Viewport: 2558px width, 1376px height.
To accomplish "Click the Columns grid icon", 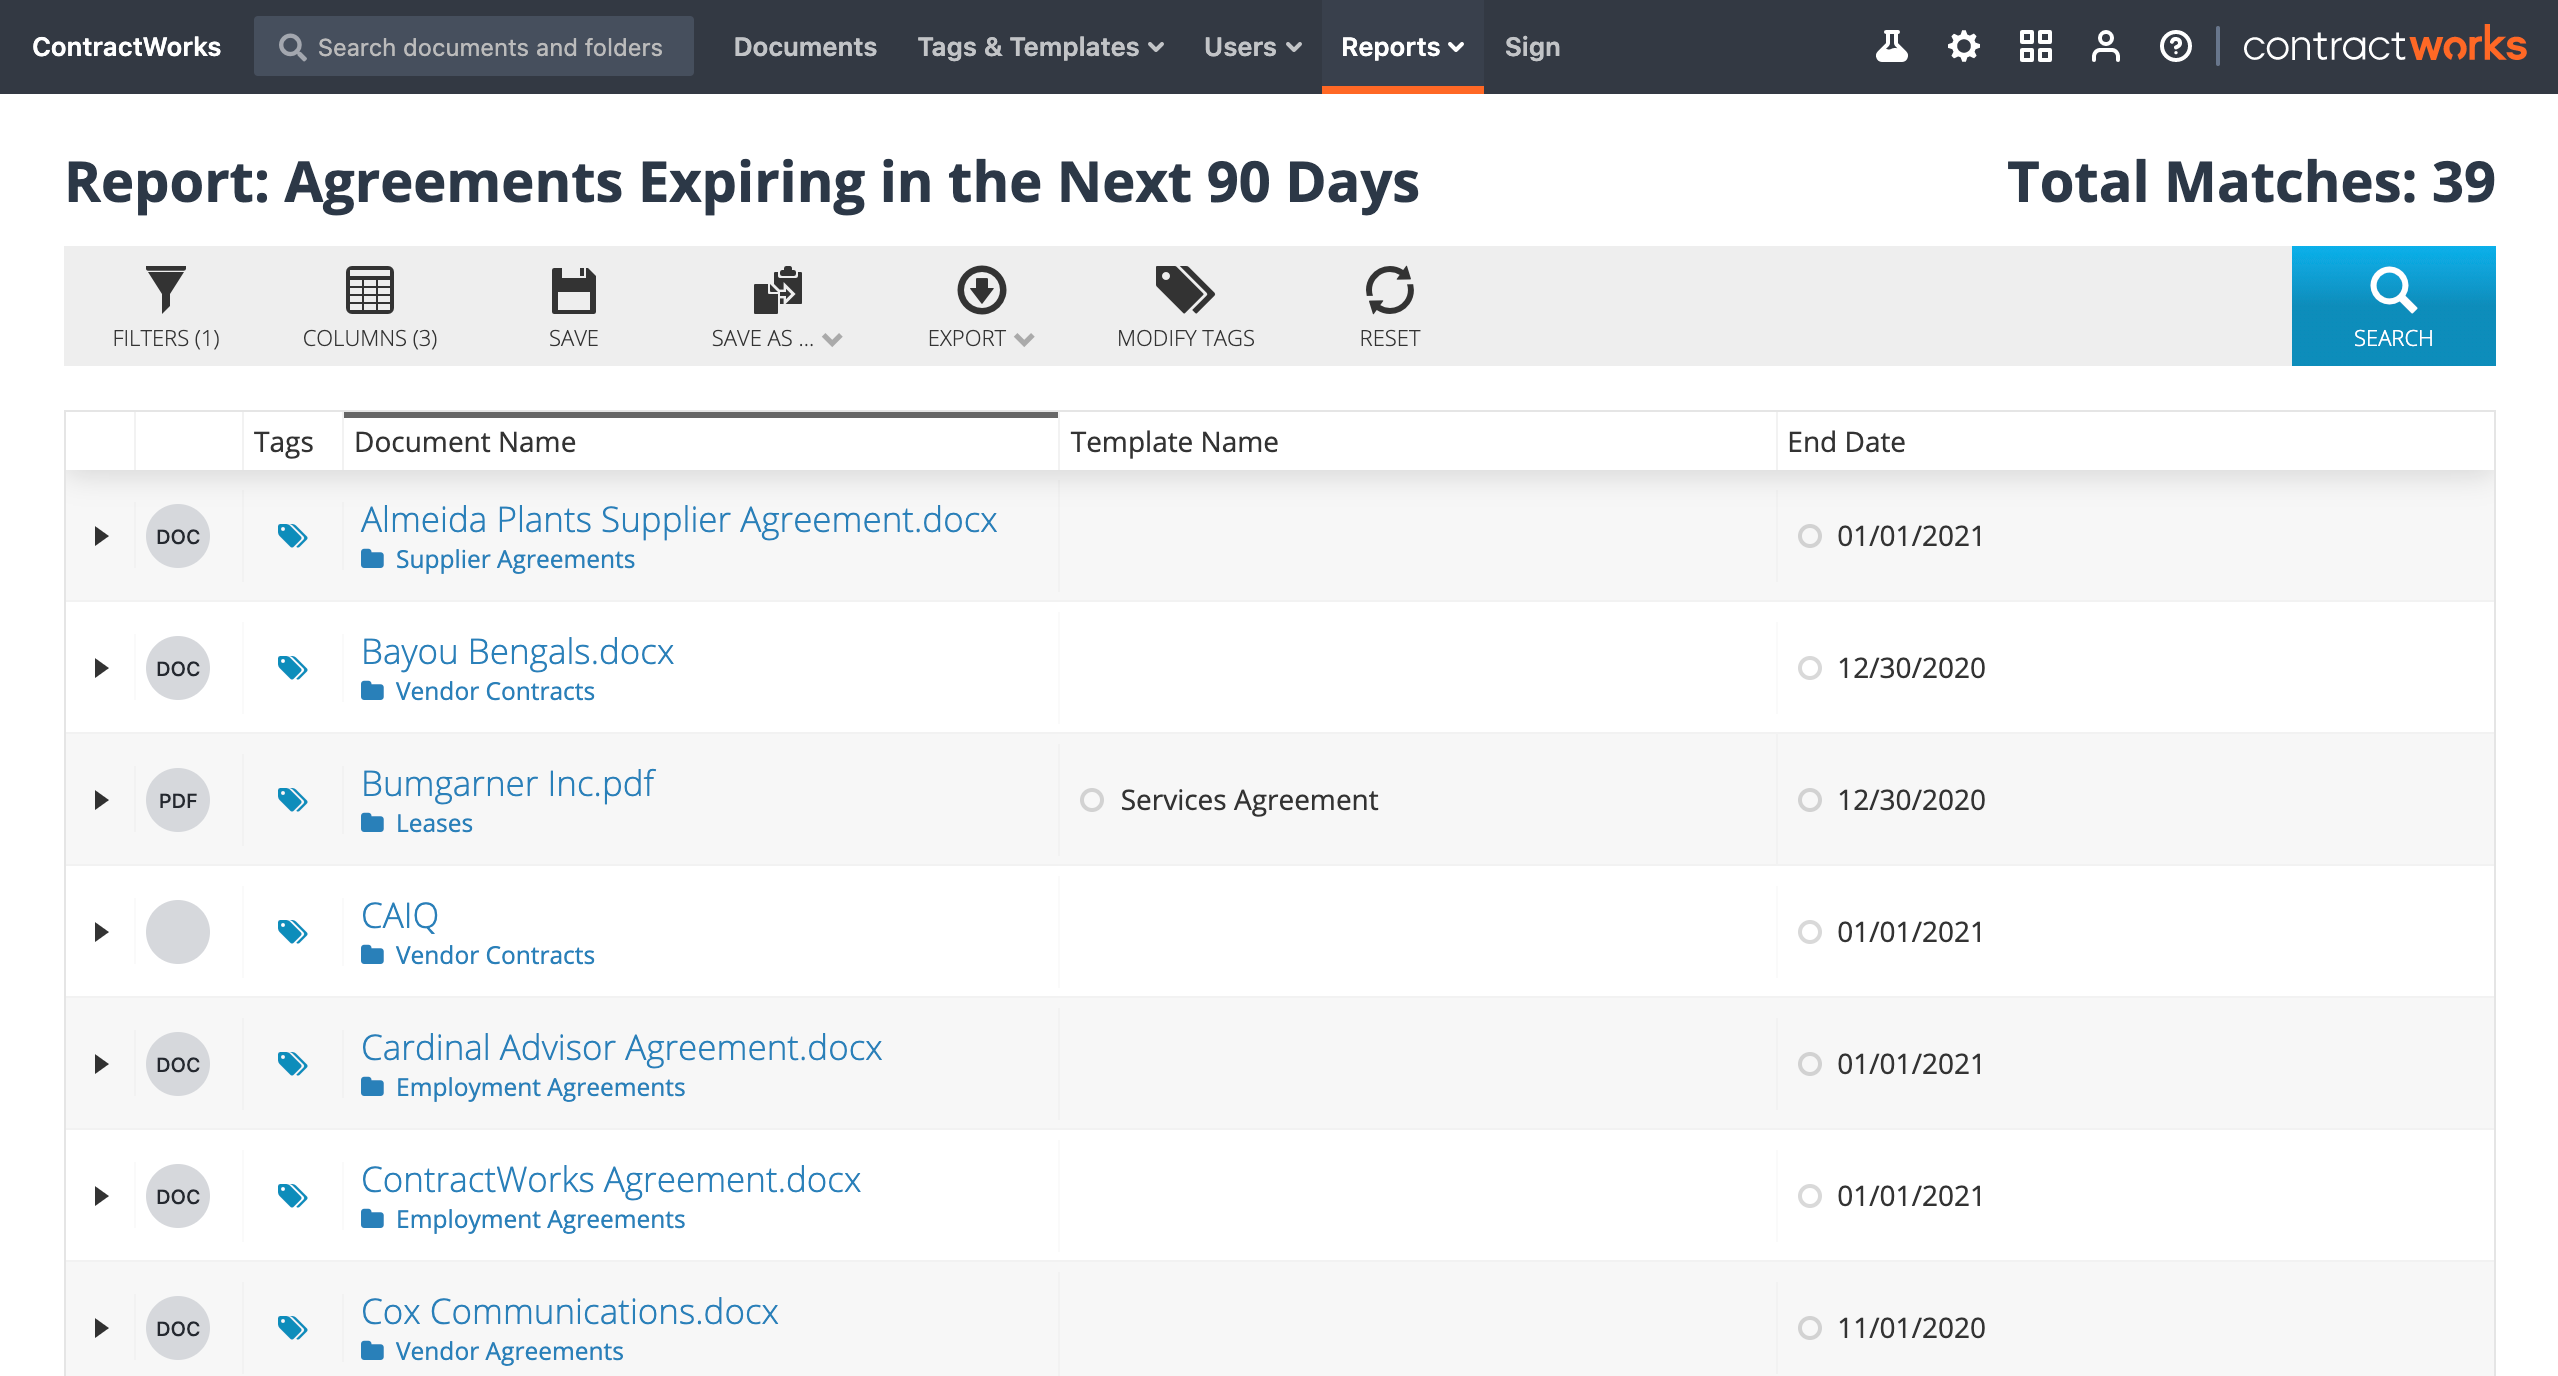I will click(369, 290).
